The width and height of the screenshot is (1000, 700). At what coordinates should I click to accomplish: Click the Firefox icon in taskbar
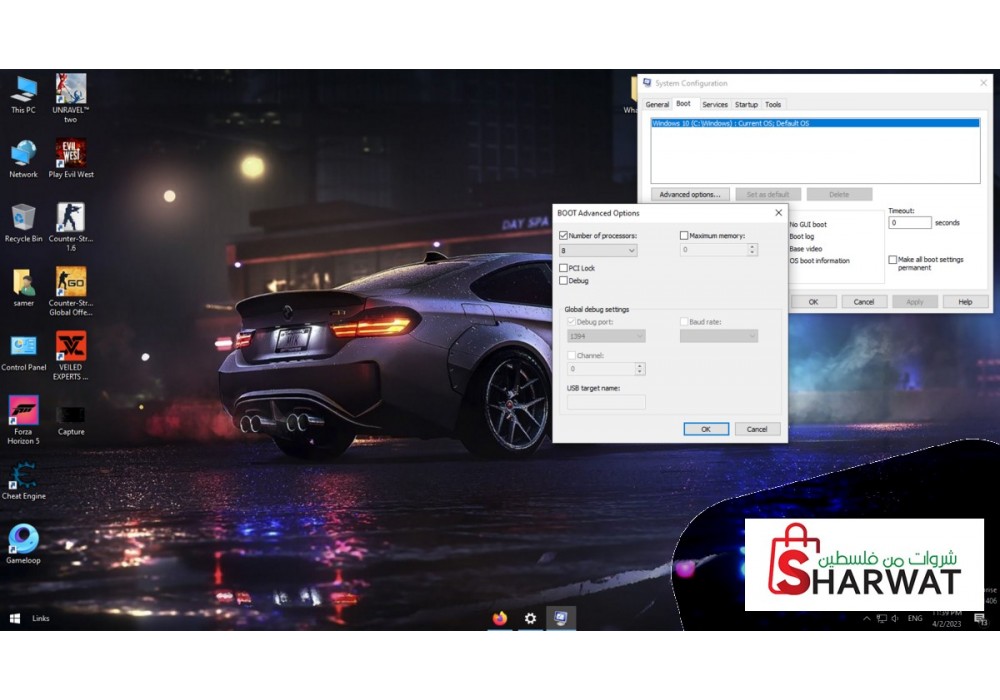(499, 618)
